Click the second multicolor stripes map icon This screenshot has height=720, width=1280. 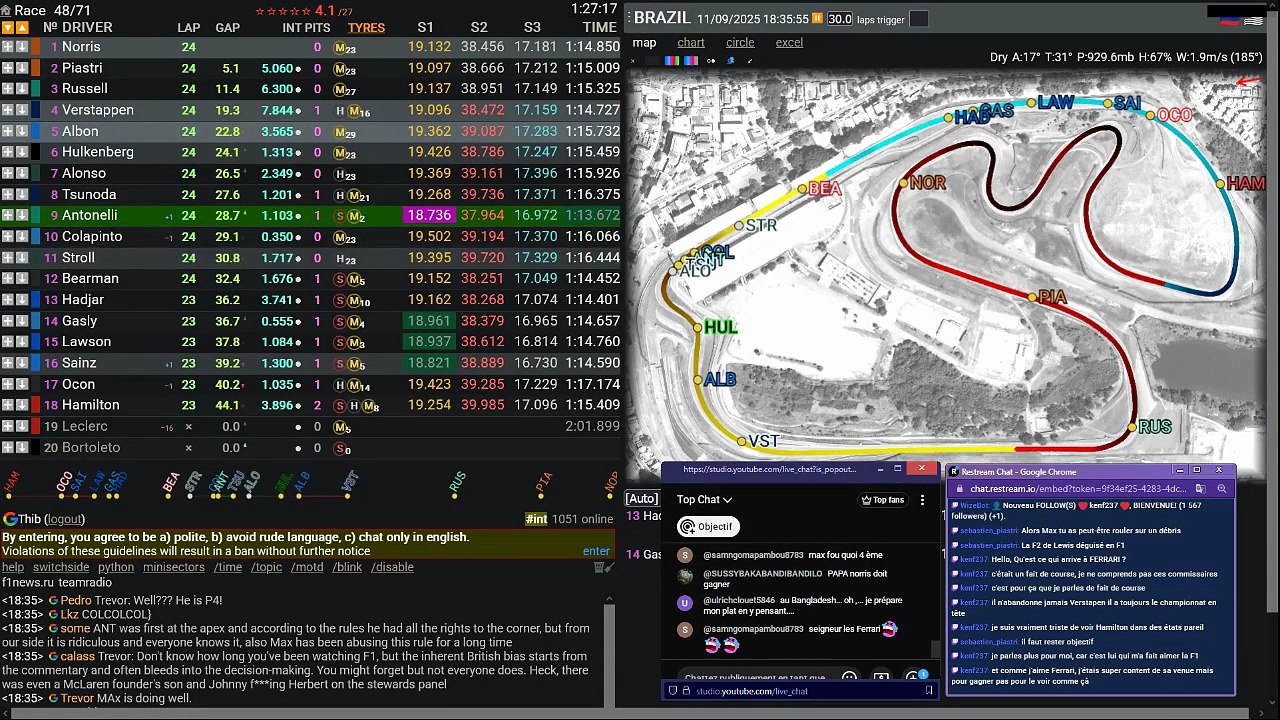coord(689,60)
